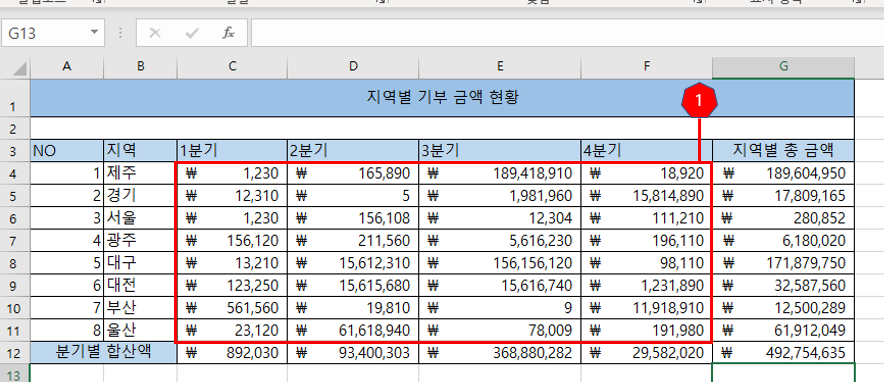
Task: Click the 울산 total cell 61,912,049
Action: point(784,330)
